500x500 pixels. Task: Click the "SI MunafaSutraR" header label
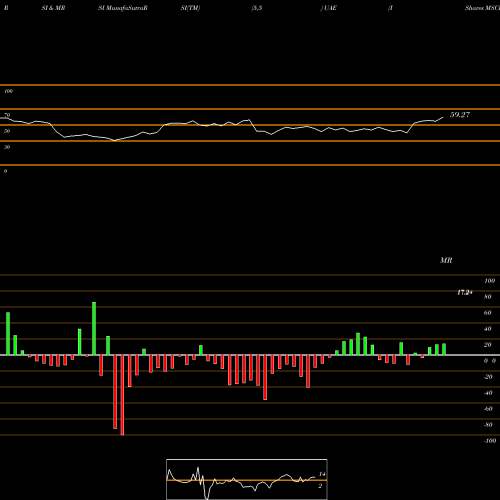pos(123,8)
